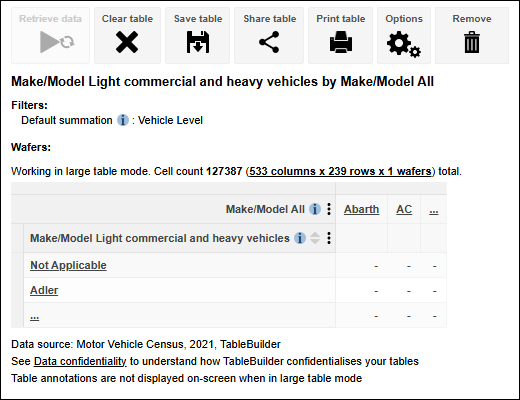Viewport: 520px width, 400px height.
Task: Show info for Light commercial and heavy vehicles
Action: pyautogui.click(x=300, y=238)
